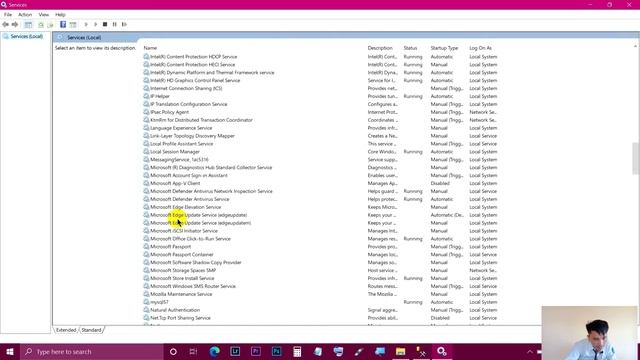Click the 'Type here to search' box

tap(92, 352)
